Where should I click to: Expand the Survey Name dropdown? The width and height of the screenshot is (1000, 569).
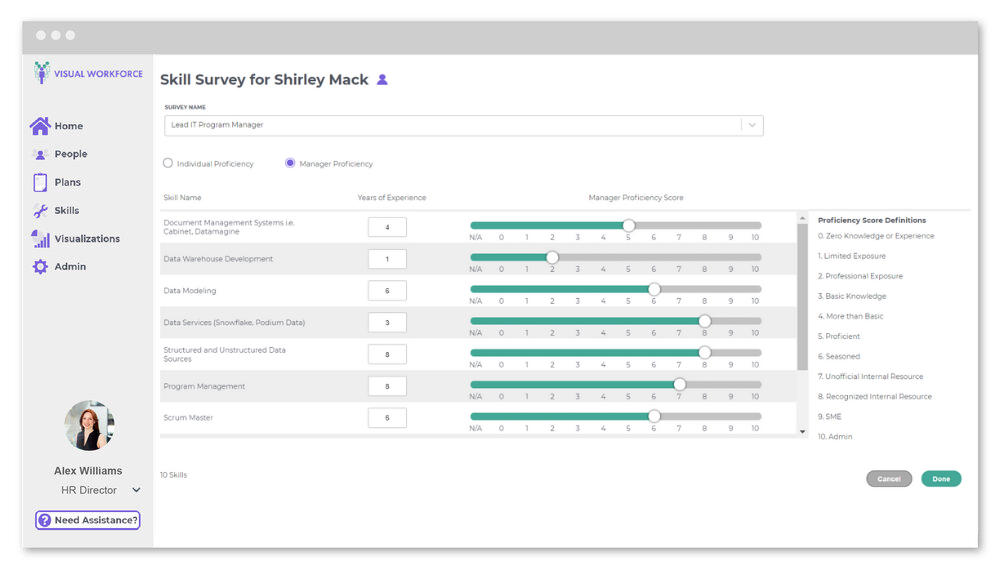point(752,125)
